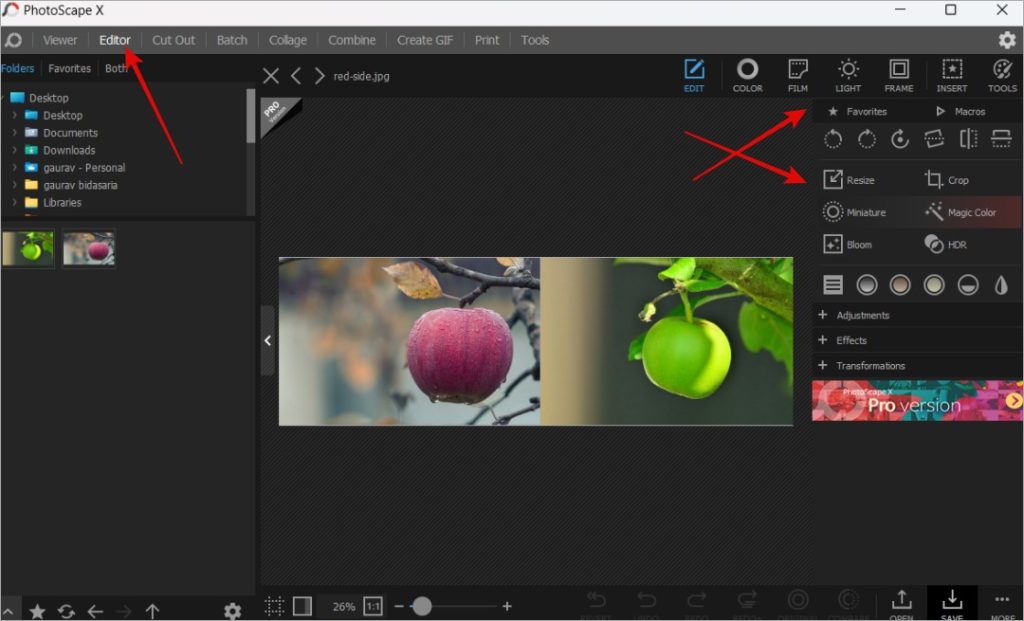Toggle the compare split view icon

pos(302,606)
